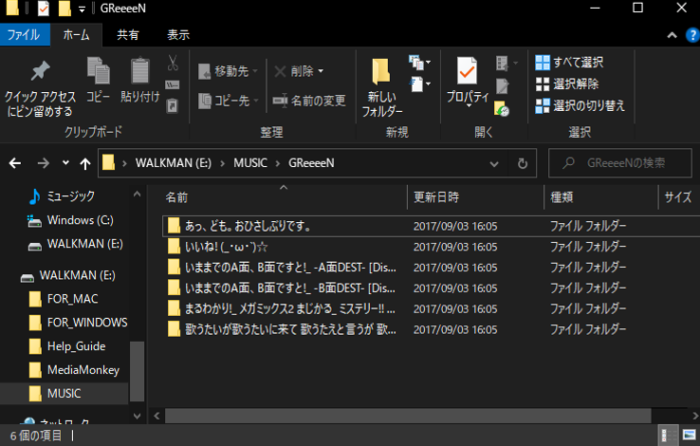700x446 pixels.
Task: Open the ファイル tab
Action: point(24,35)
